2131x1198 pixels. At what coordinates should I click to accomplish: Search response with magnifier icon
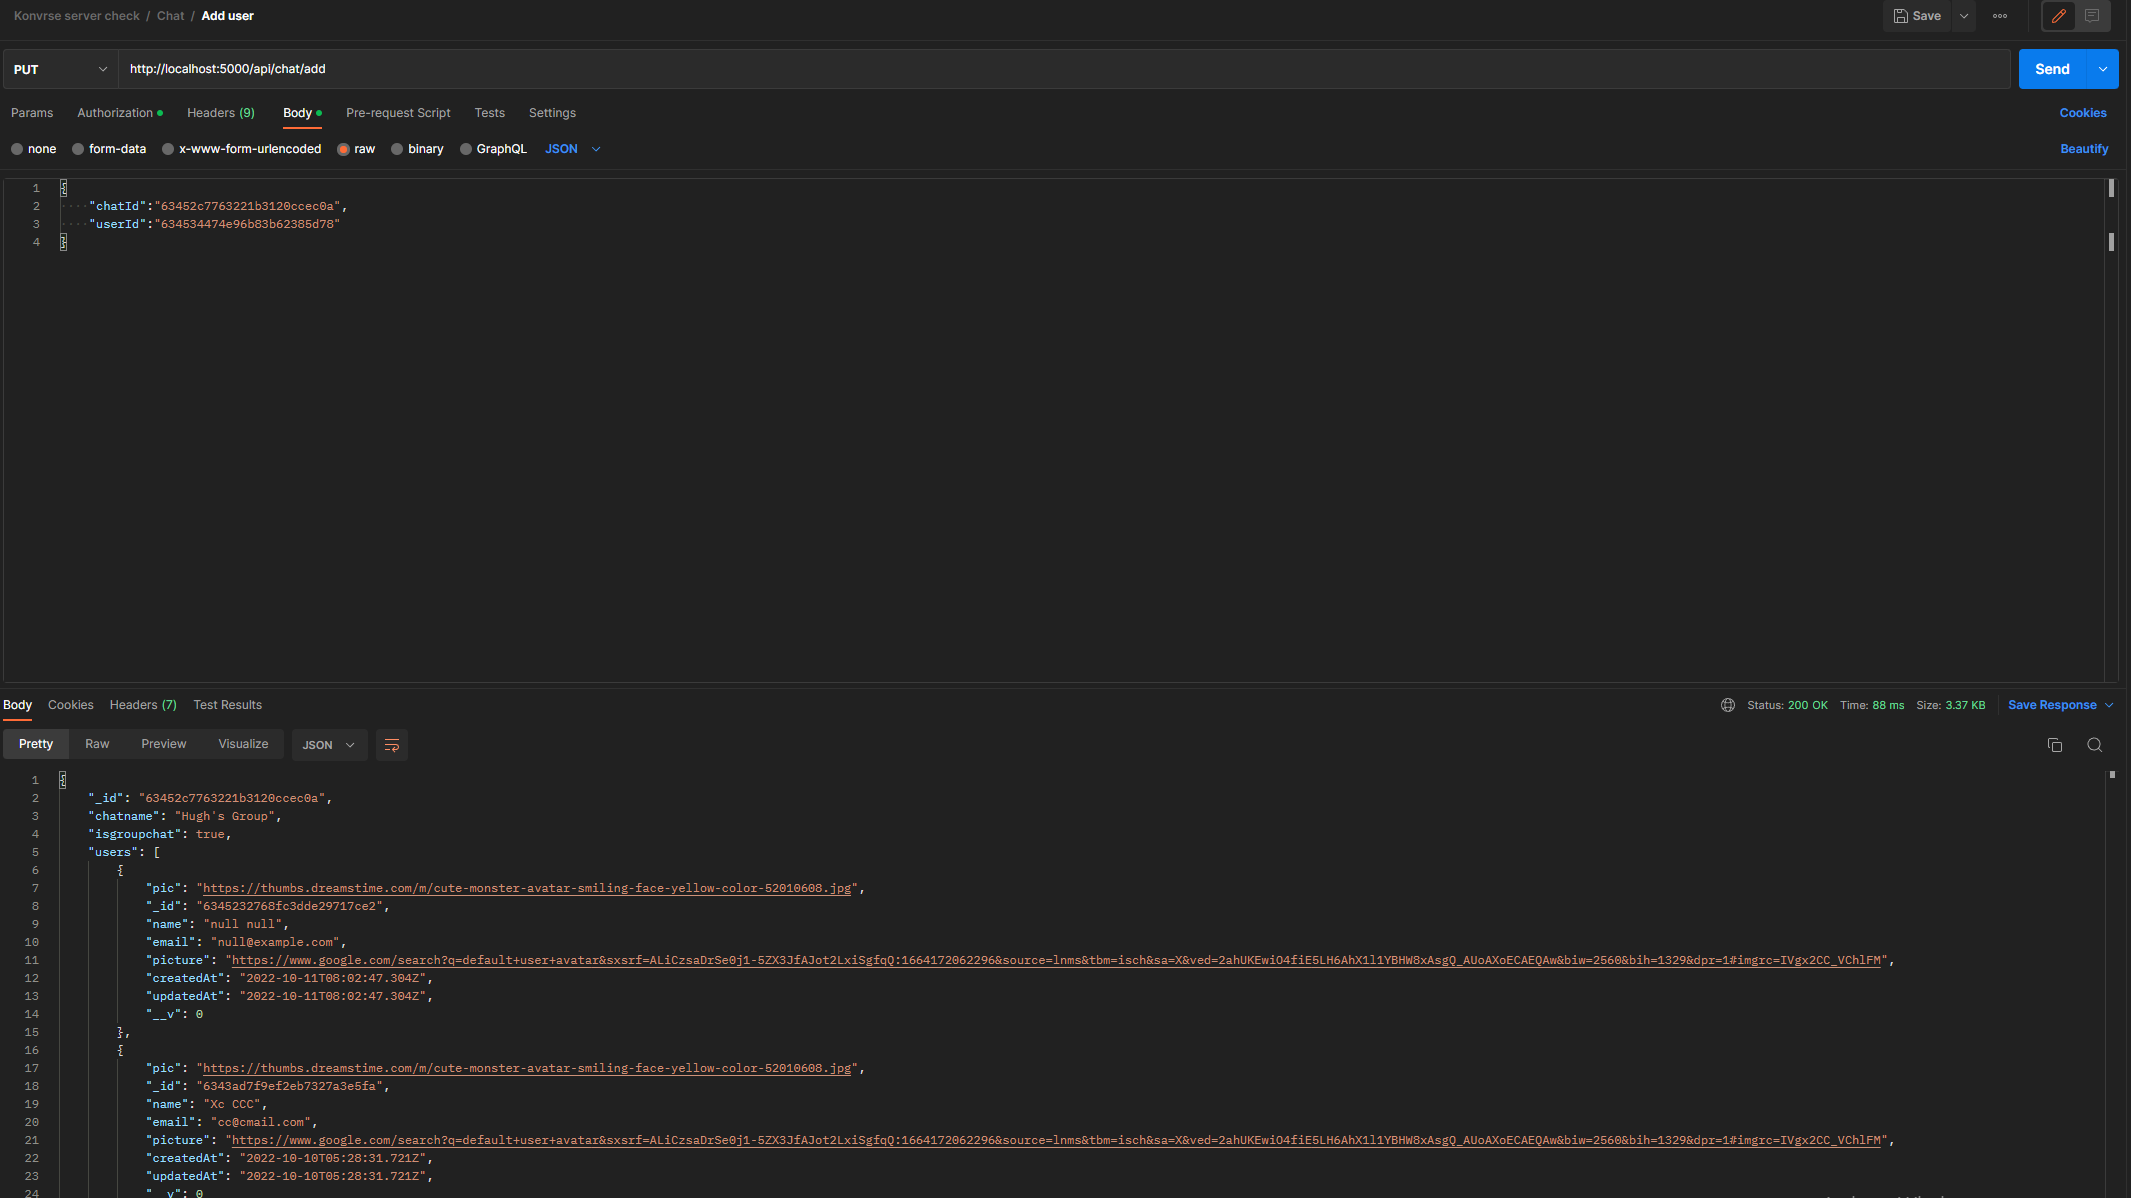[2095, 745]
